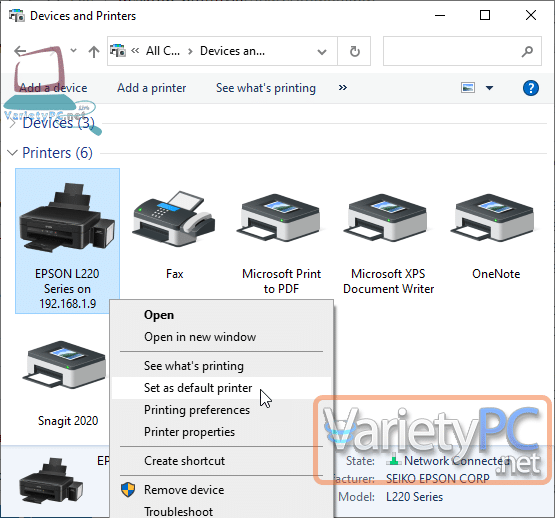Click the Devices and Printers title bar icon

tap(17, 16)
